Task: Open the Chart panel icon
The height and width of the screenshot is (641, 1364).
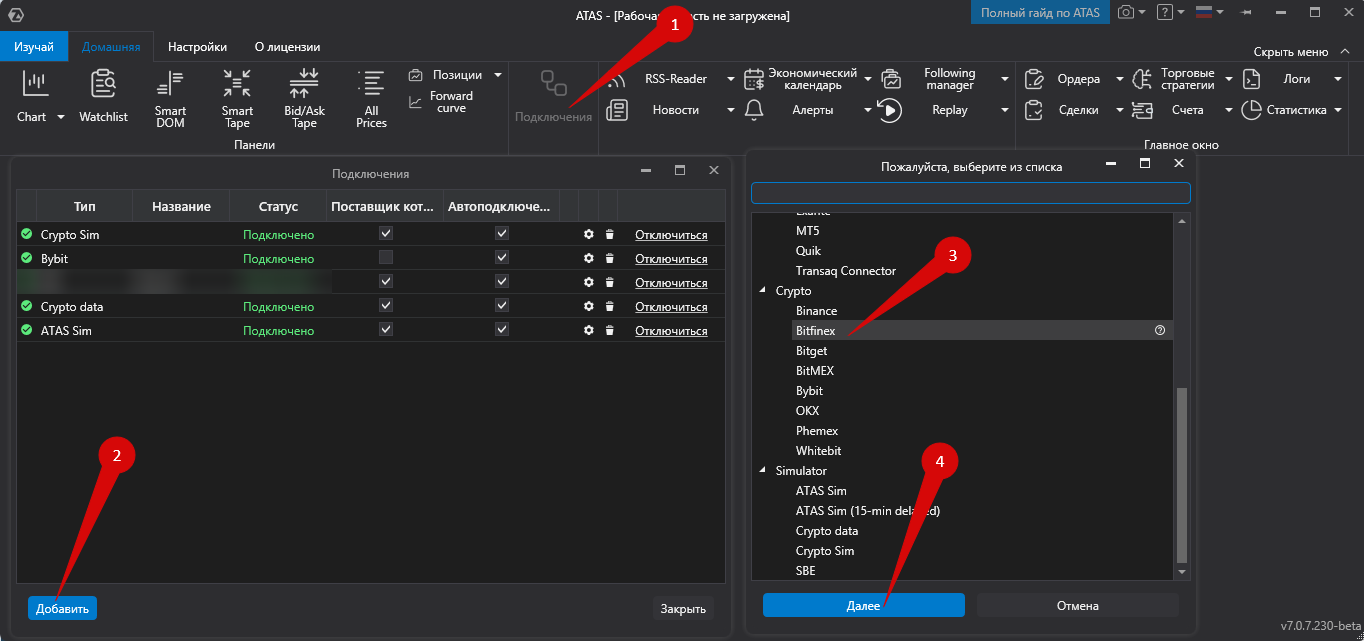Action: coord(35,84)
